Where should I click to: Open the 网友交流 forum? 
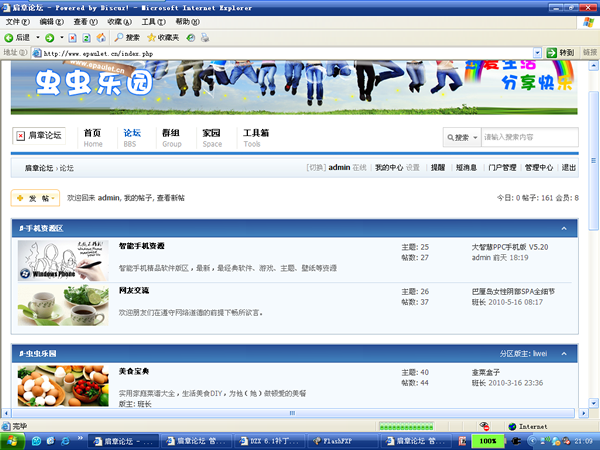134,290
